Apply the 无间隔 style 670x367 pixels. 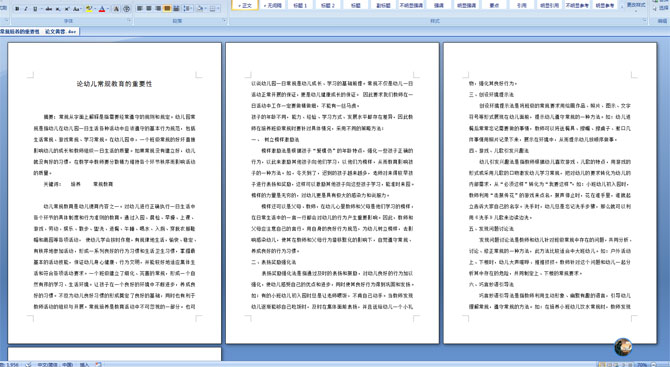coord(273,6)
